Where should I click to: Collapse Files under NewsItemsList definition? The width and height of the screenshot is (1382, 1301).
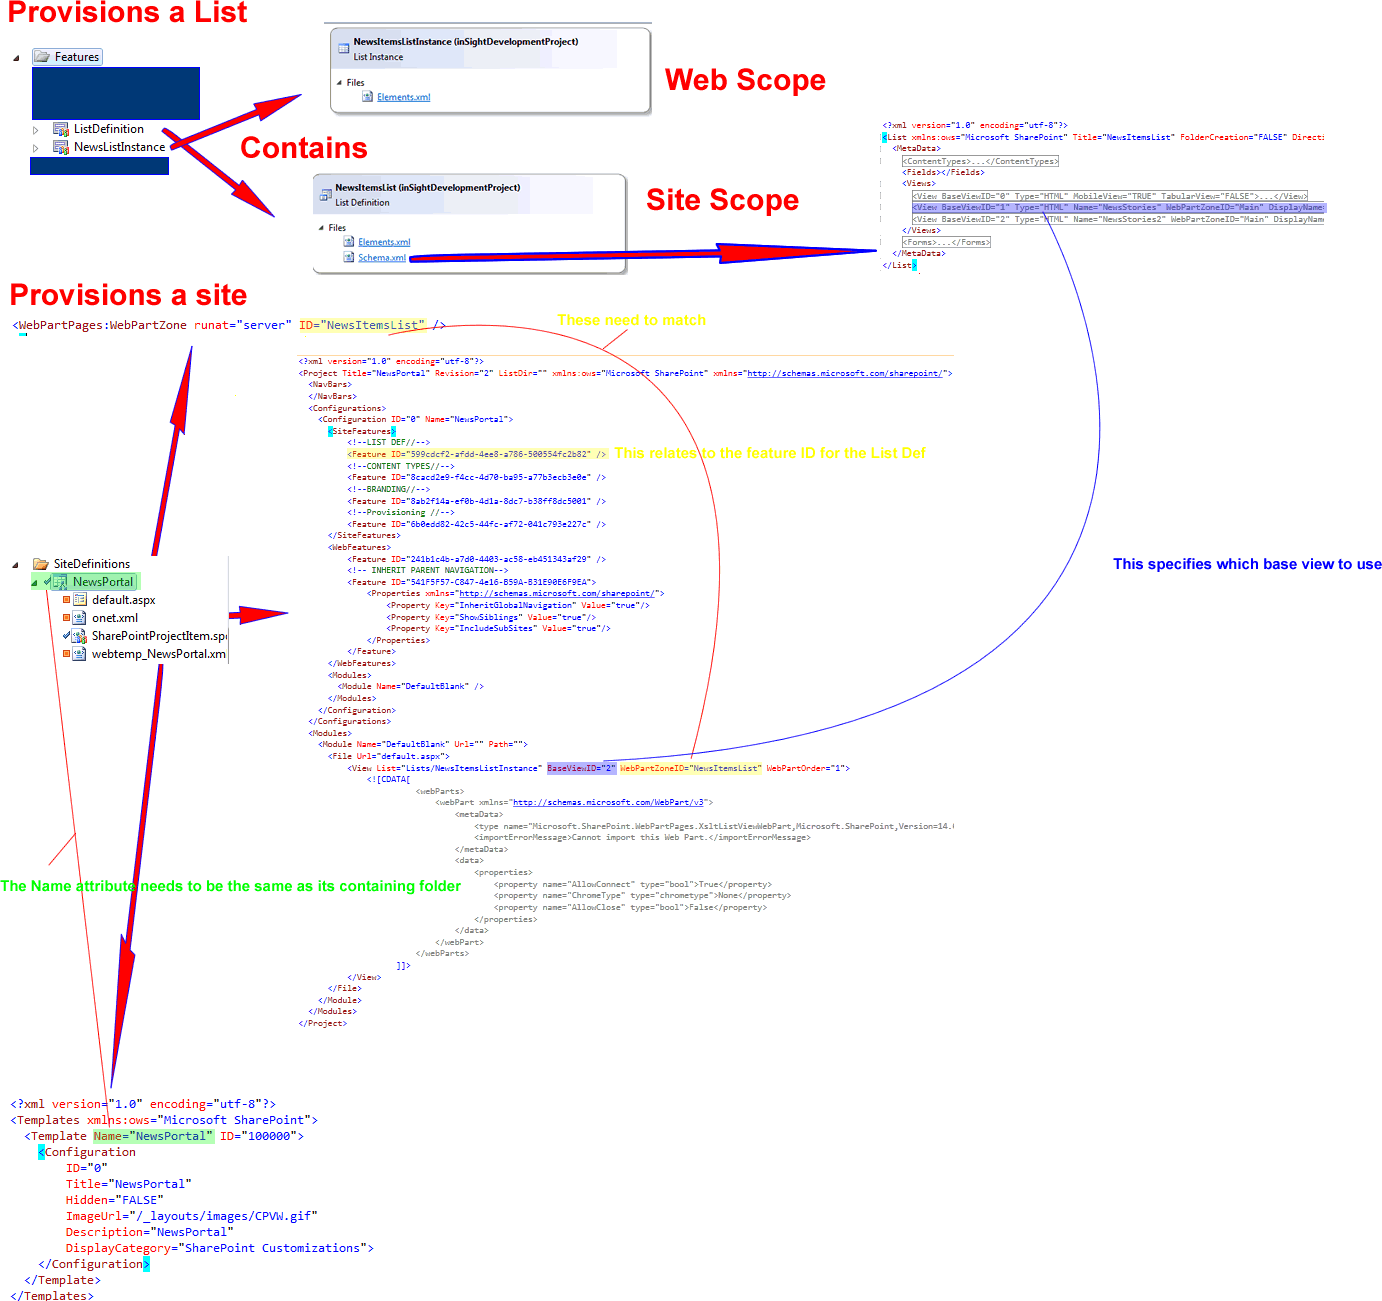pyautogui.click(x=321, y=228)
